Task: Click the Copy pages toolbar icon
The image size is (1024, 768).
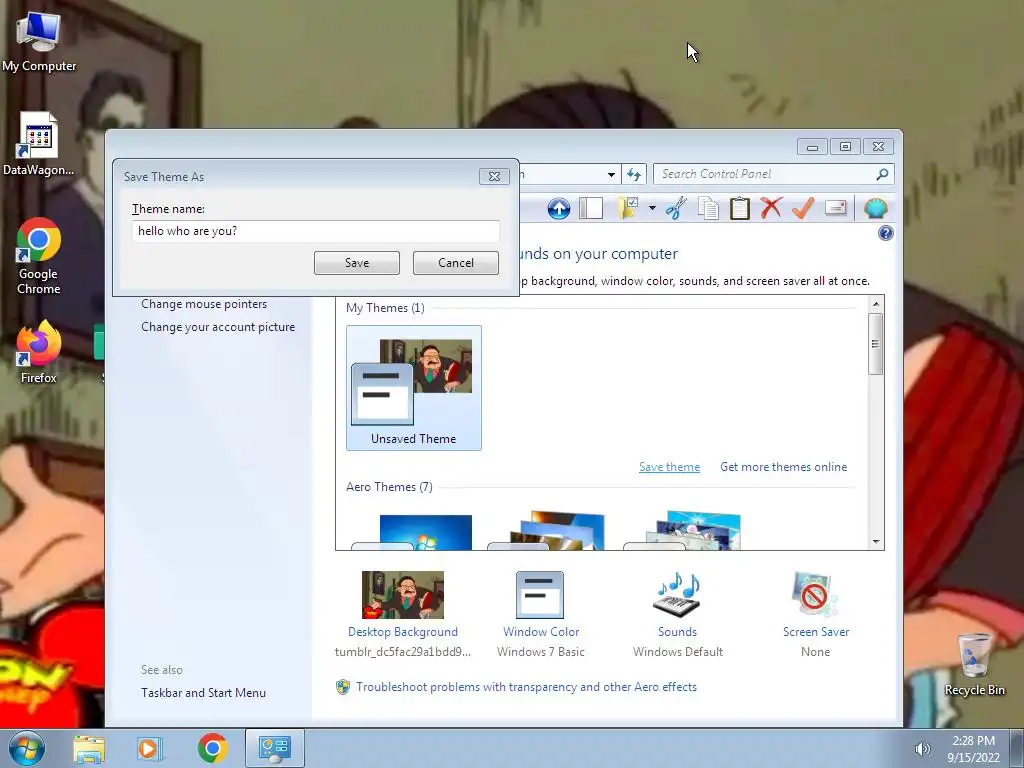Action: coord(708,209)
